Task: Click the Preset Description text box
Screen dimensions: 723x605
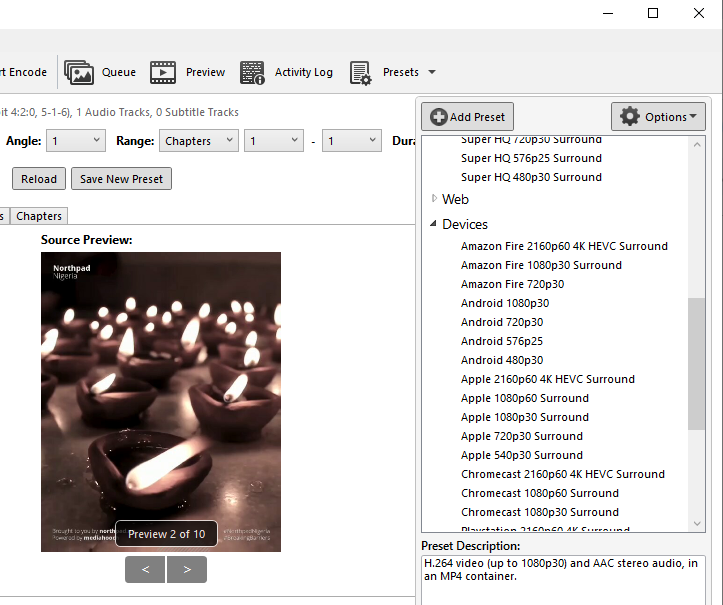Action: 563,580
